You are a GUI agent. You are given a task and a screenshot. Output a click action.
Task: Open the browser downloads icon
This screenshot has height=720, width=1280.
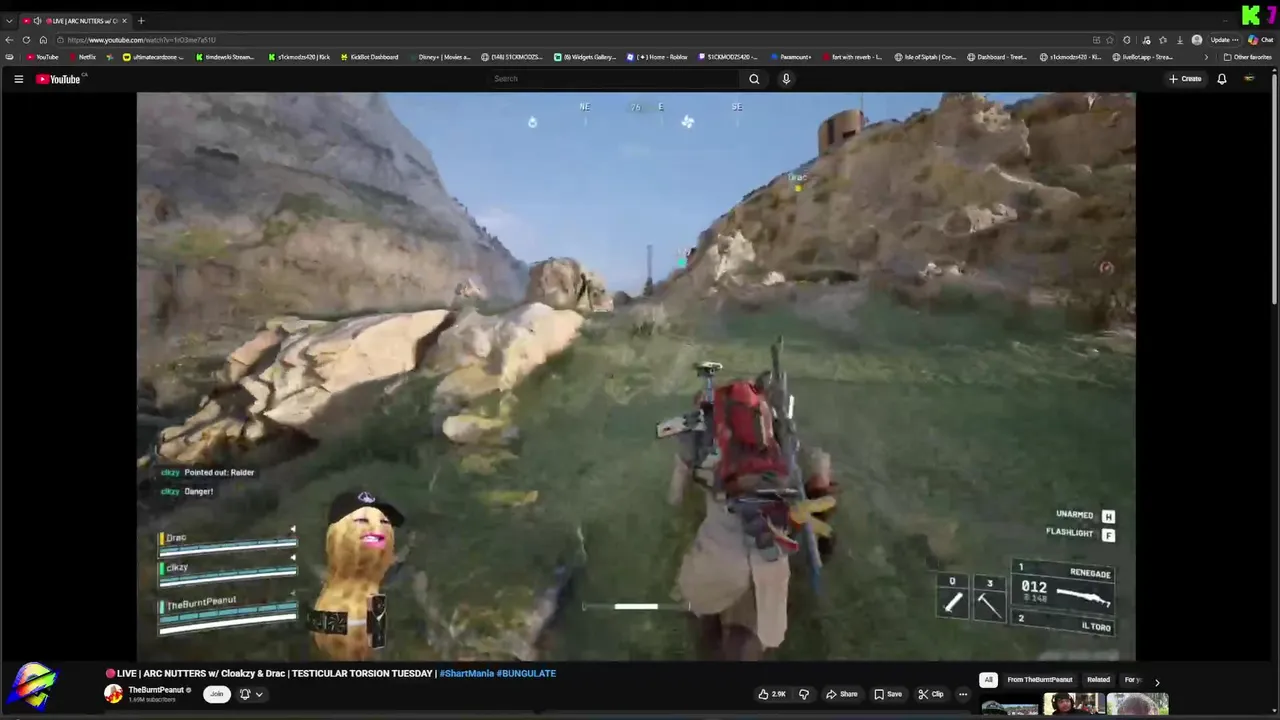[x=1180, y=40]
